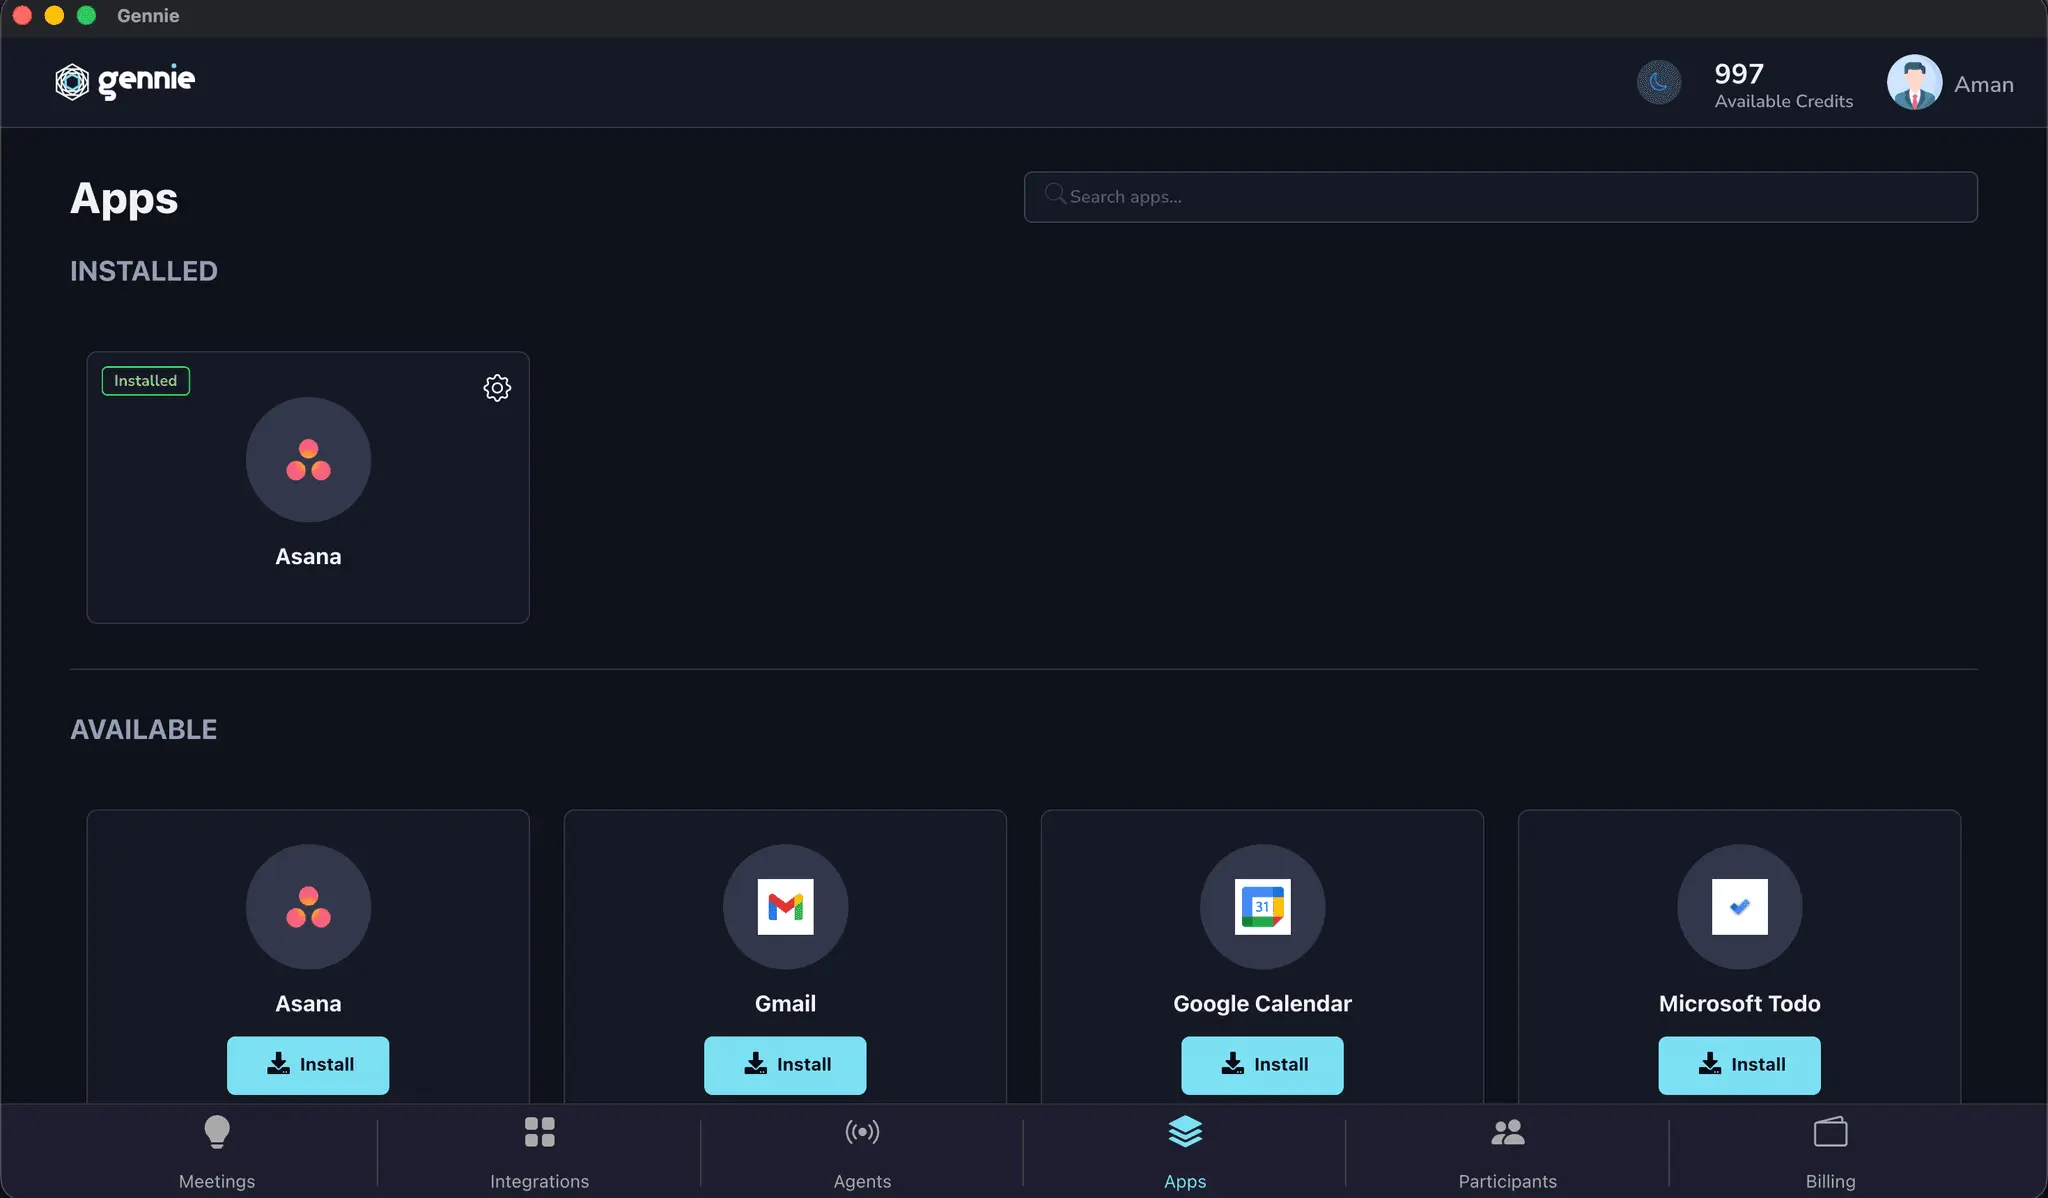Go to the Billing tab

tap(1830, 1153)
